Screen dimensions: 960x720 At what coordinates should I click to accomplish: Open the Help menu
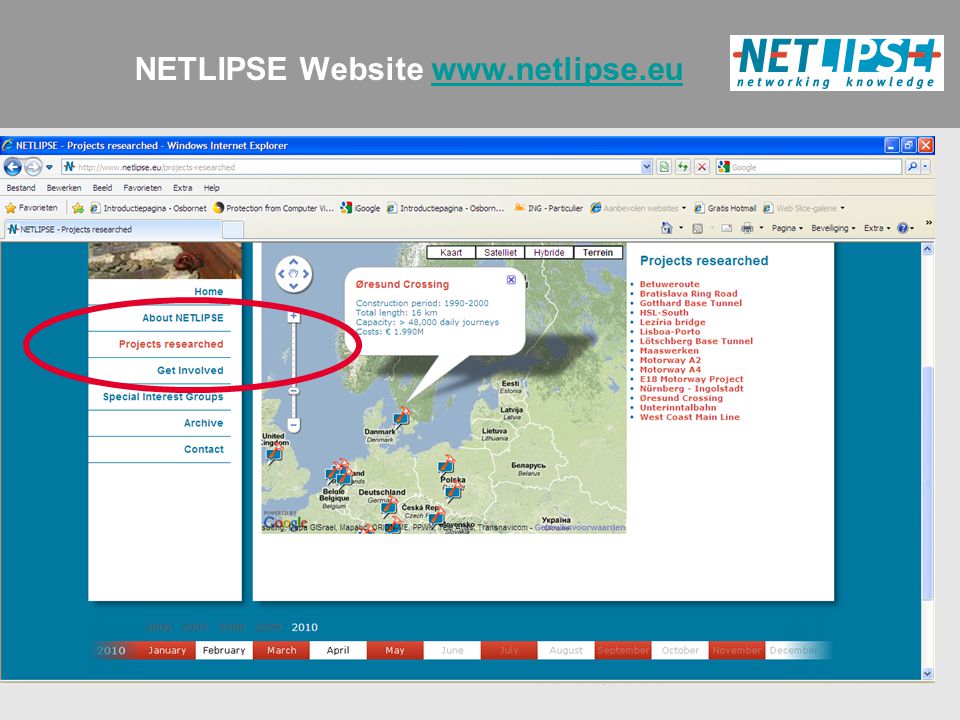coord(211,188)
